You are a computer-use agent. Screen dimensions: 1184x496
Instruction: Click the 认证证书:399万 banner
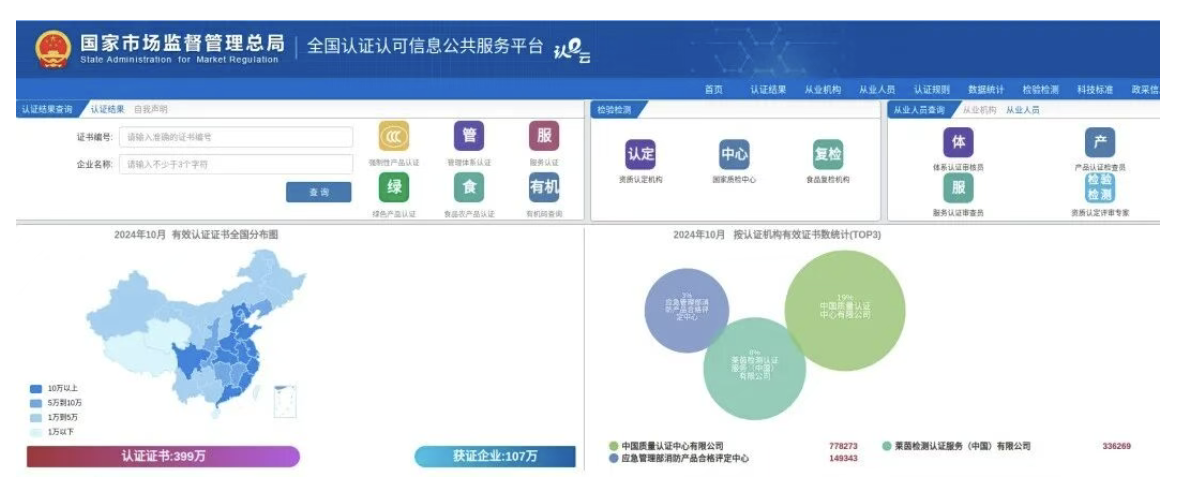point(162,456)
